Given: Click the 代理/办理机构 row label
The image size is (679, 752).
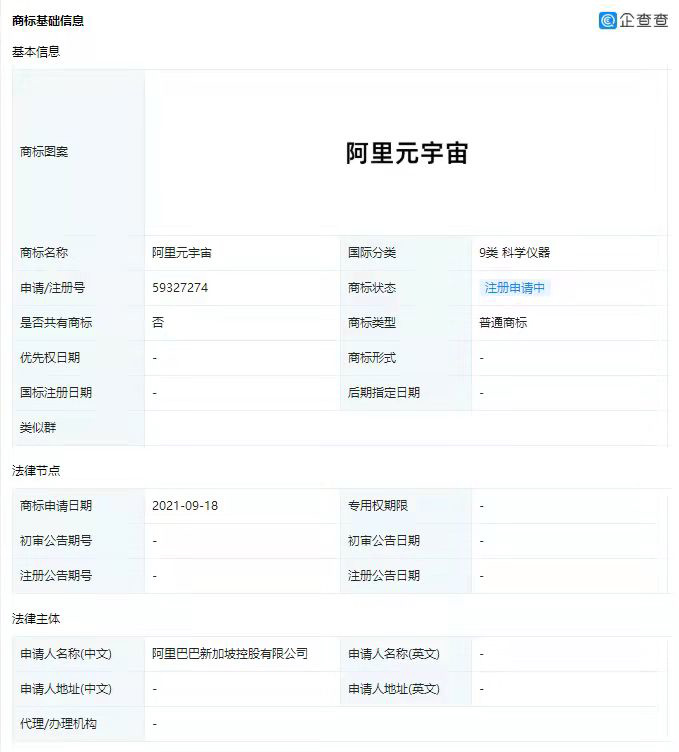Looking at the screenshot, I should pos(59,724).
